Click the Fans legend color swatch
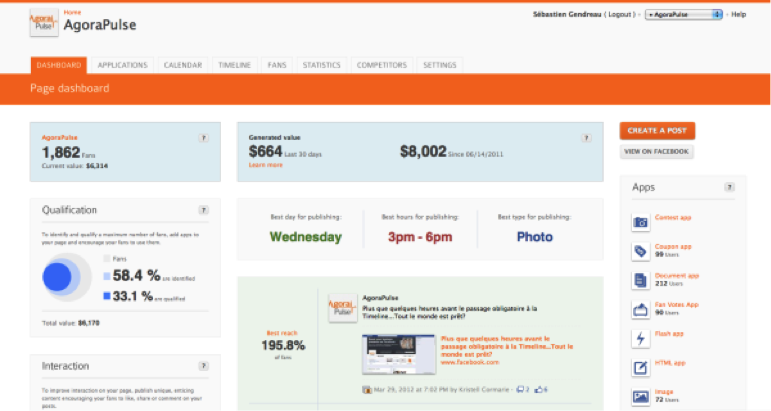Image resolution: width=771 pixels, height=411 pixels. pyautogui.click(x=107, y=259)
